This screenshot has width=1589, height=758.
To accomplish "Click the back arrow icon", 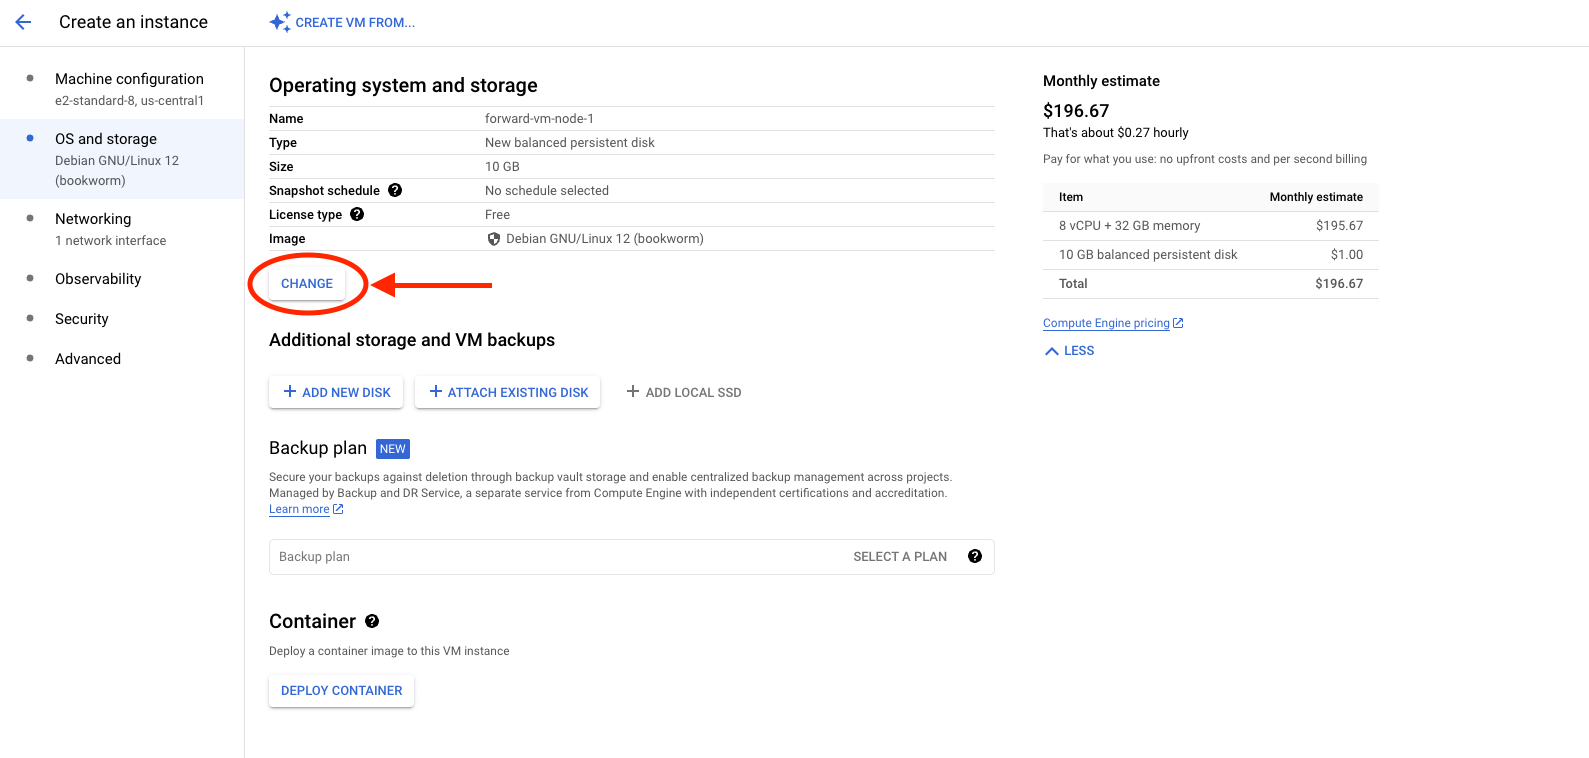I will [23, 22].
